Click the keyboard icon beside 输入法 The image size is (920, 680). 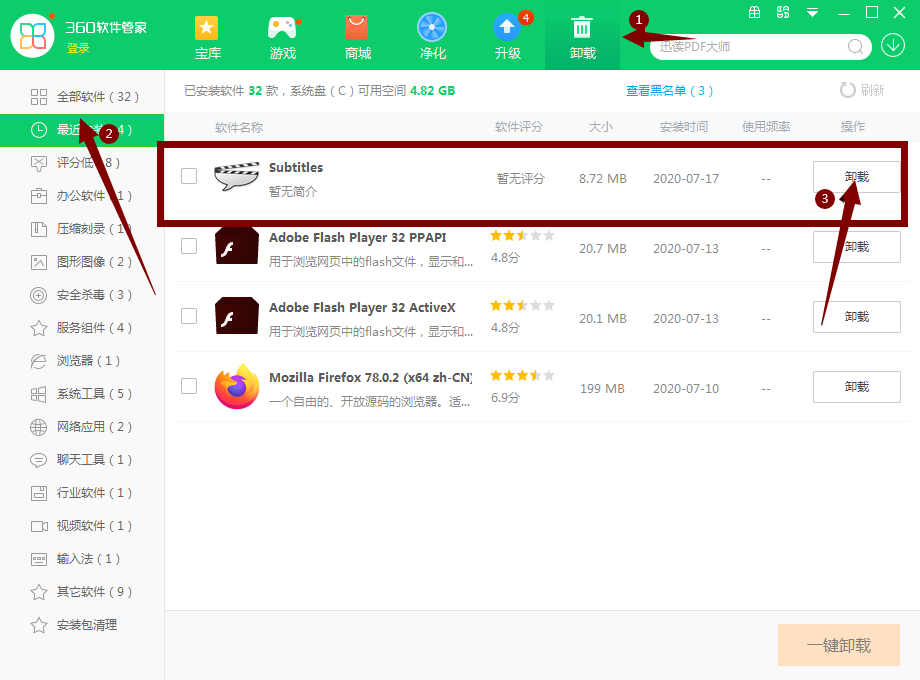[x=39, y=559]
